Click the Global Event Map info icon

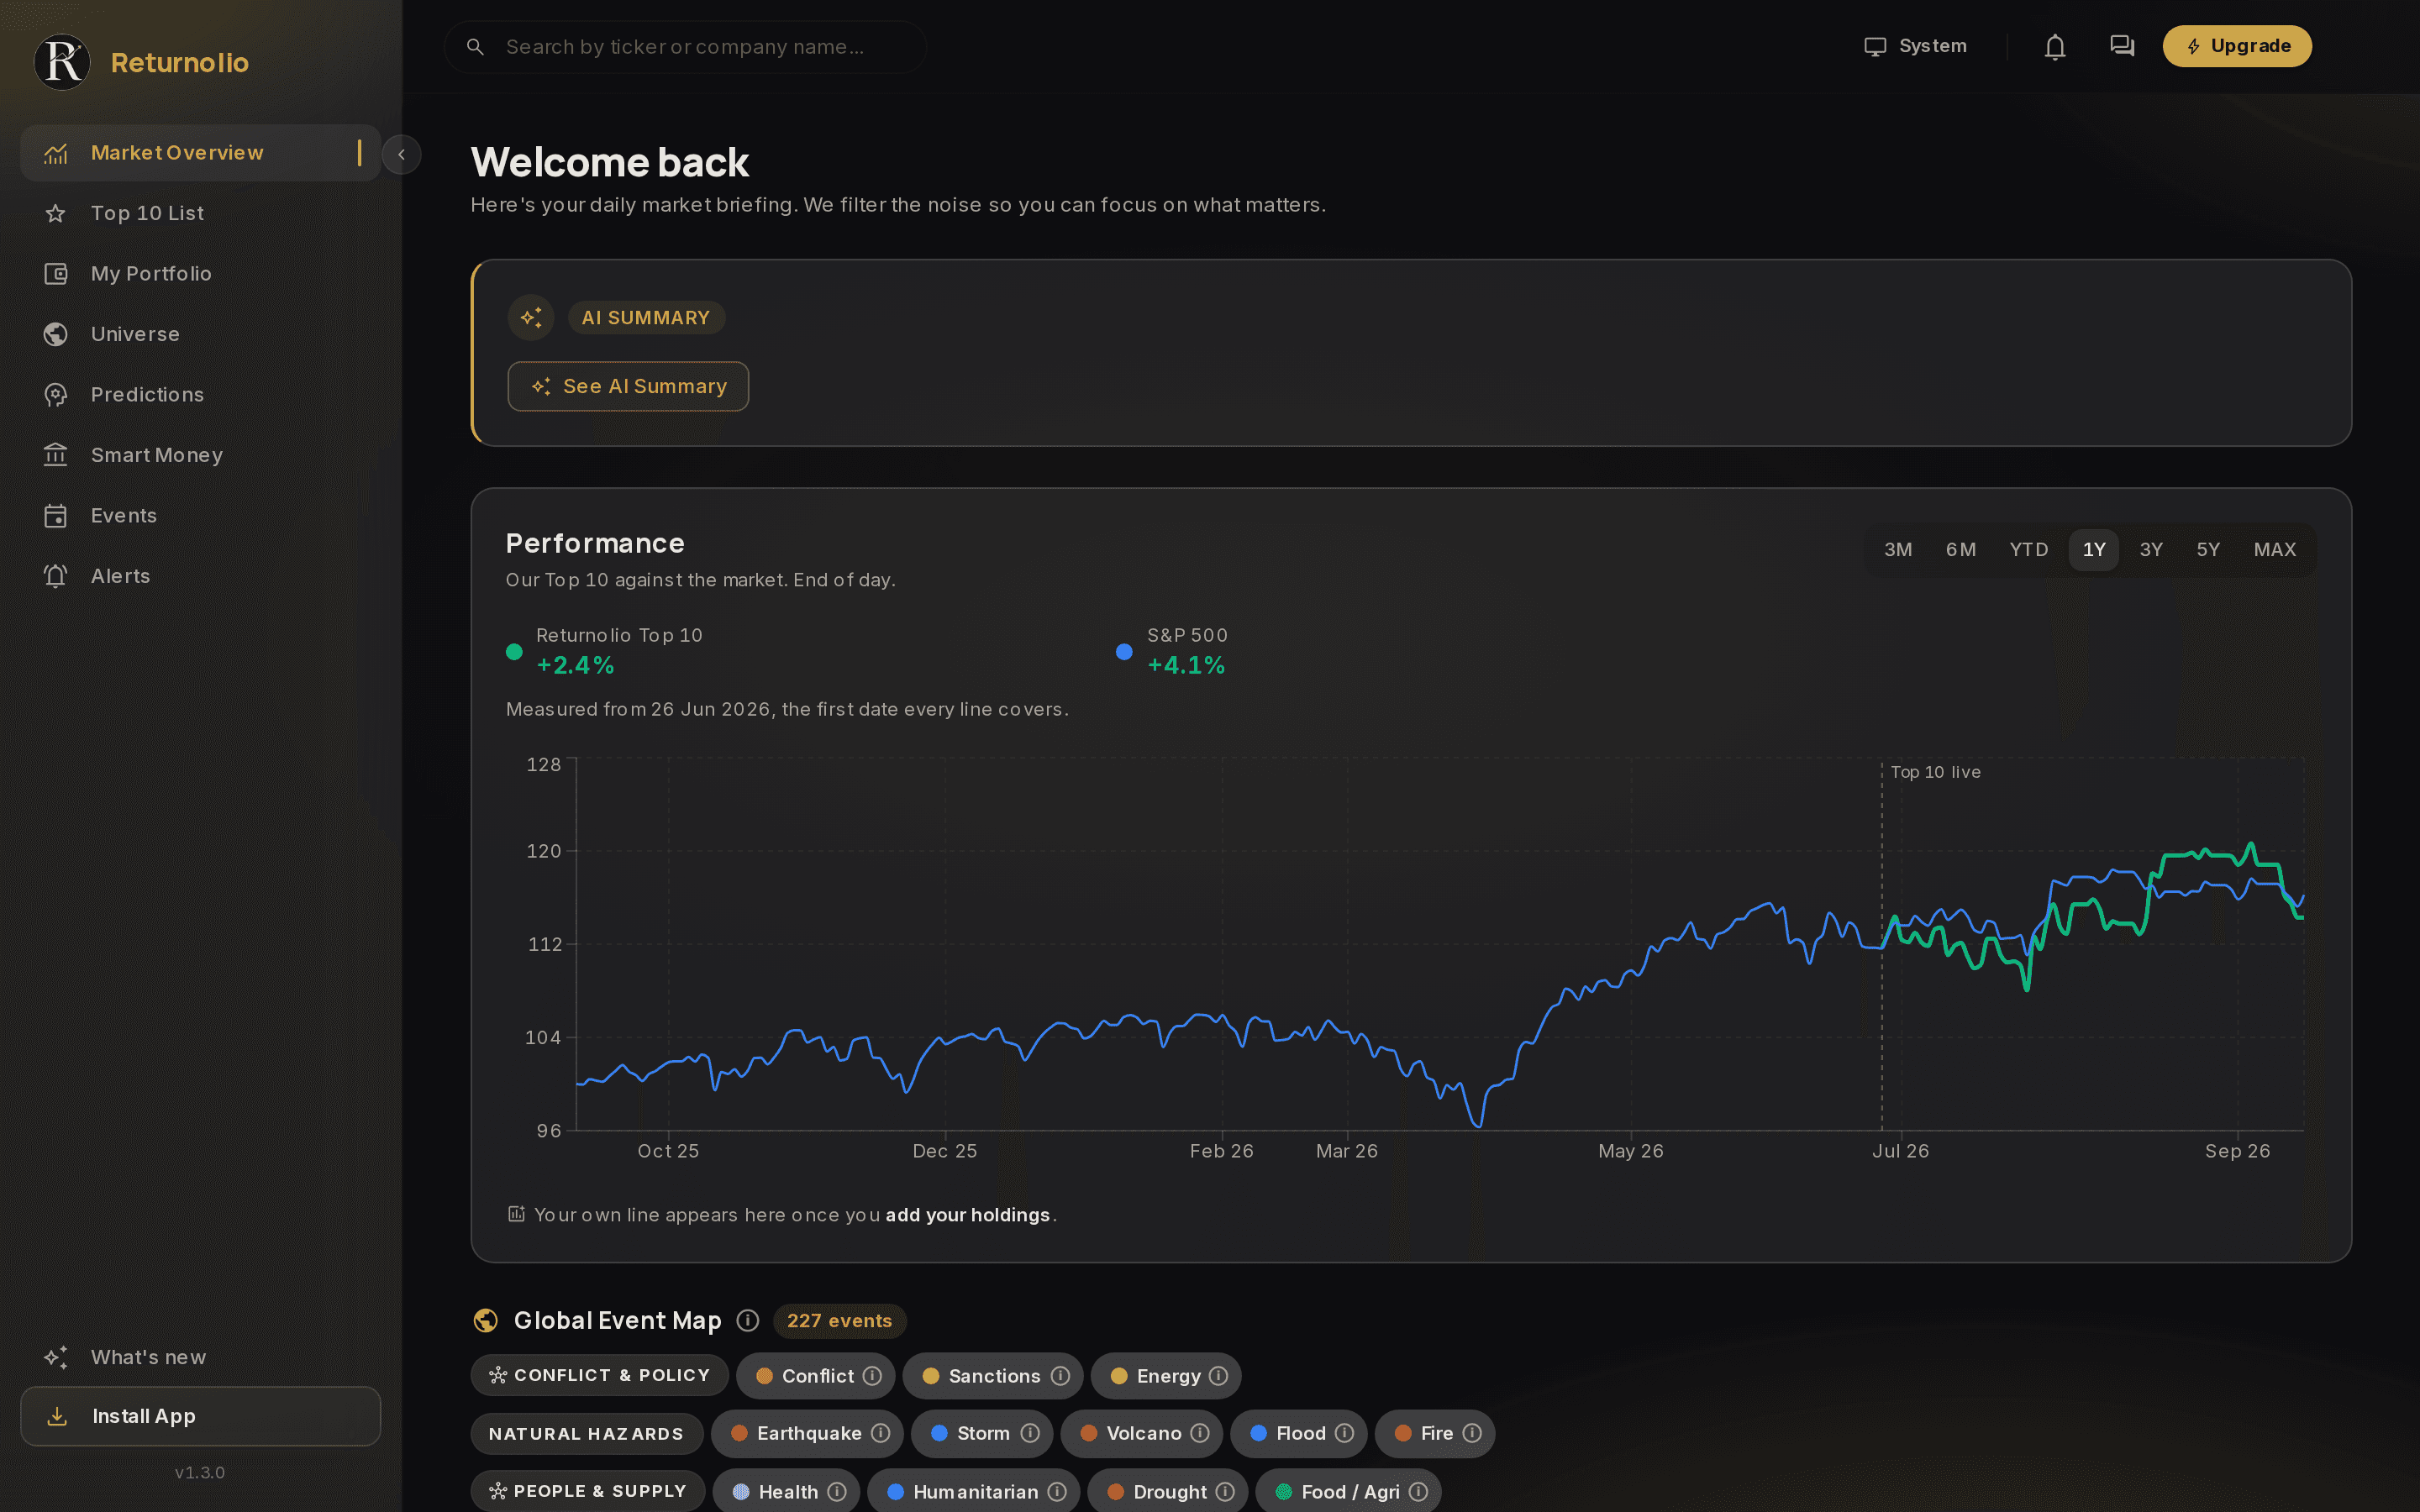tap(747, 1320)
